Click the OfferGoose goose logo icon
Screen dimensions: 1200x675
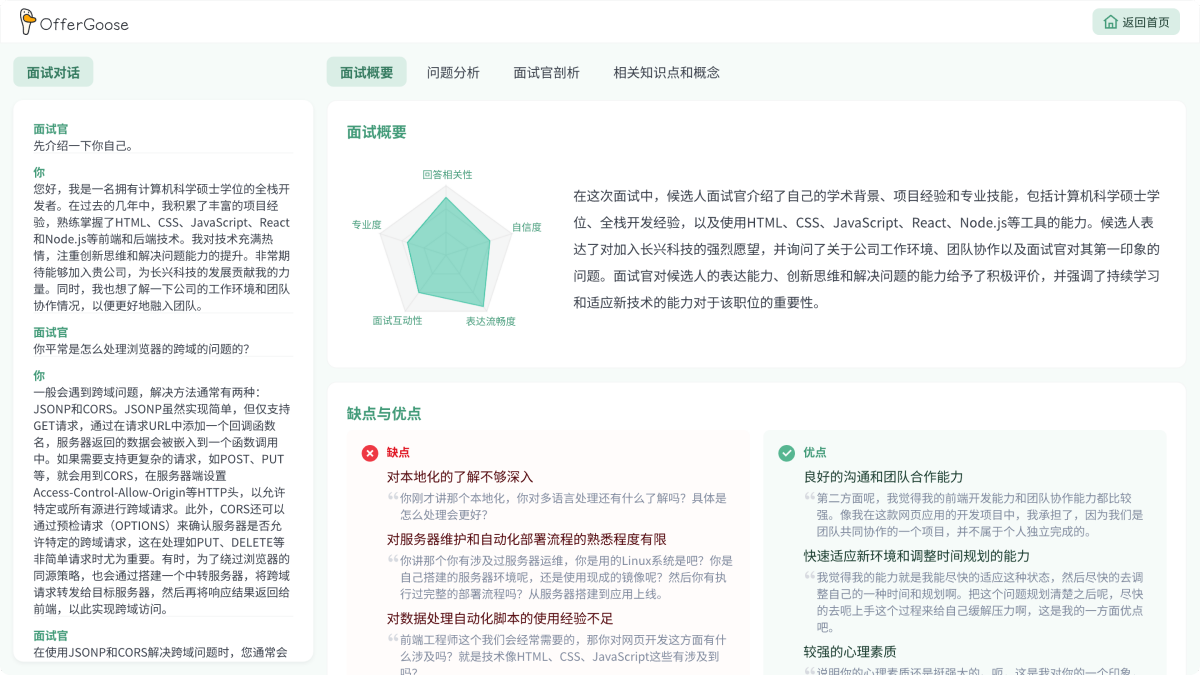[27, 21]
